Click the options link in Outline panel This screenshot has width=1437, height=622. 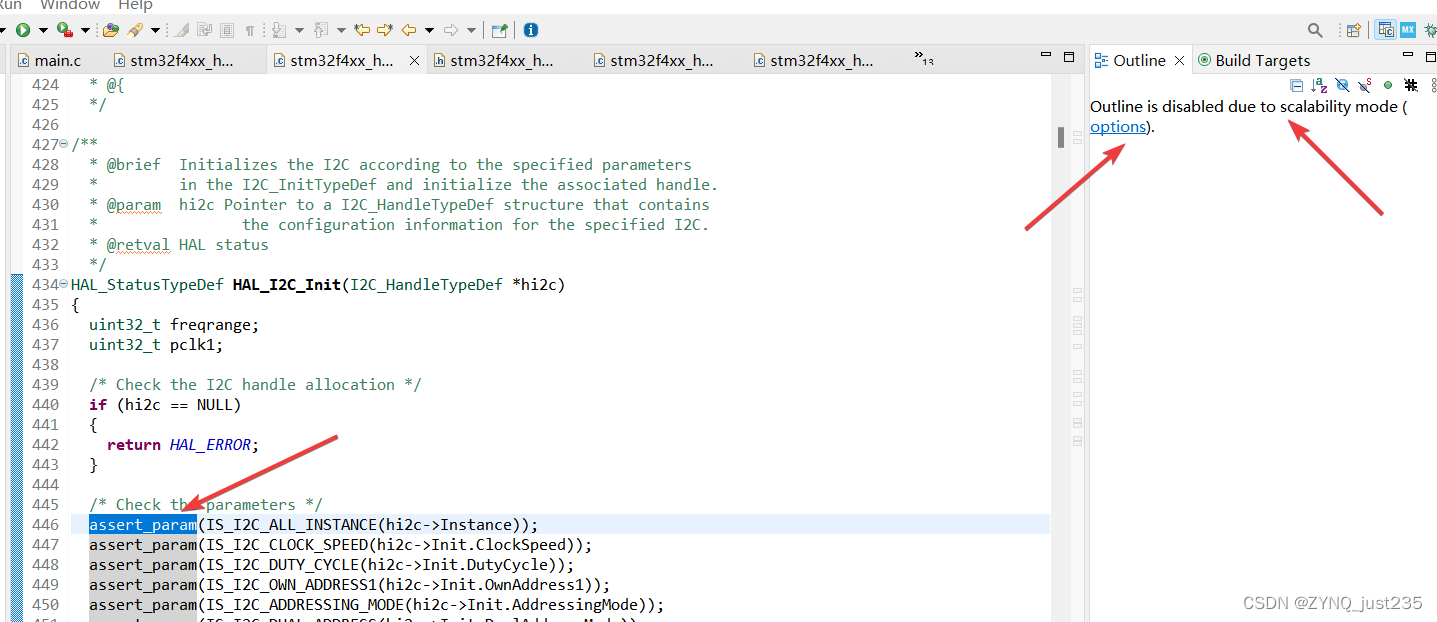coord(1117,127)
